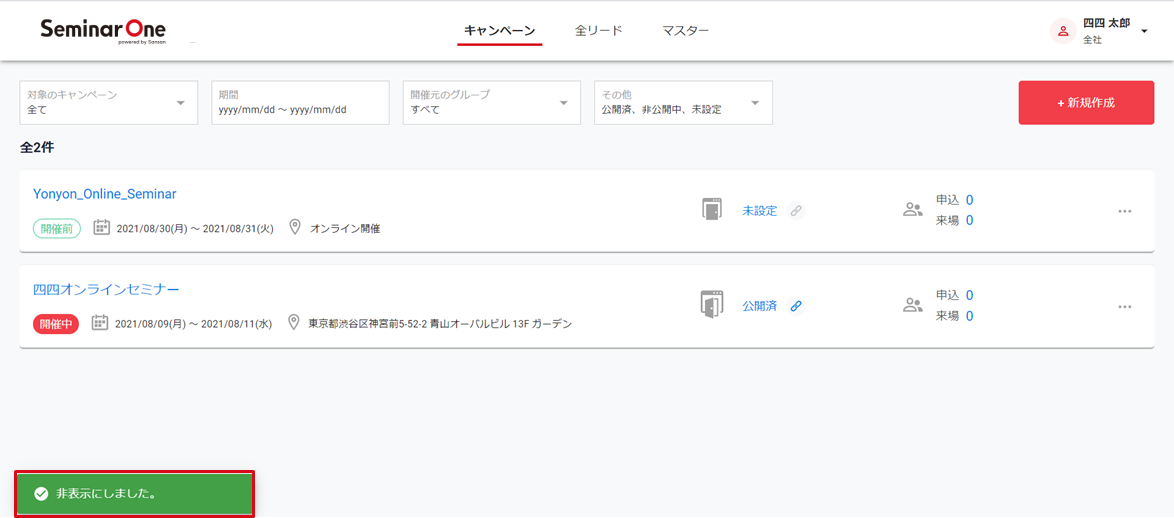The width and height of the screenshot is (1174, 518).
Task: Click the 公開済 status link
Action: coord(759,306)
